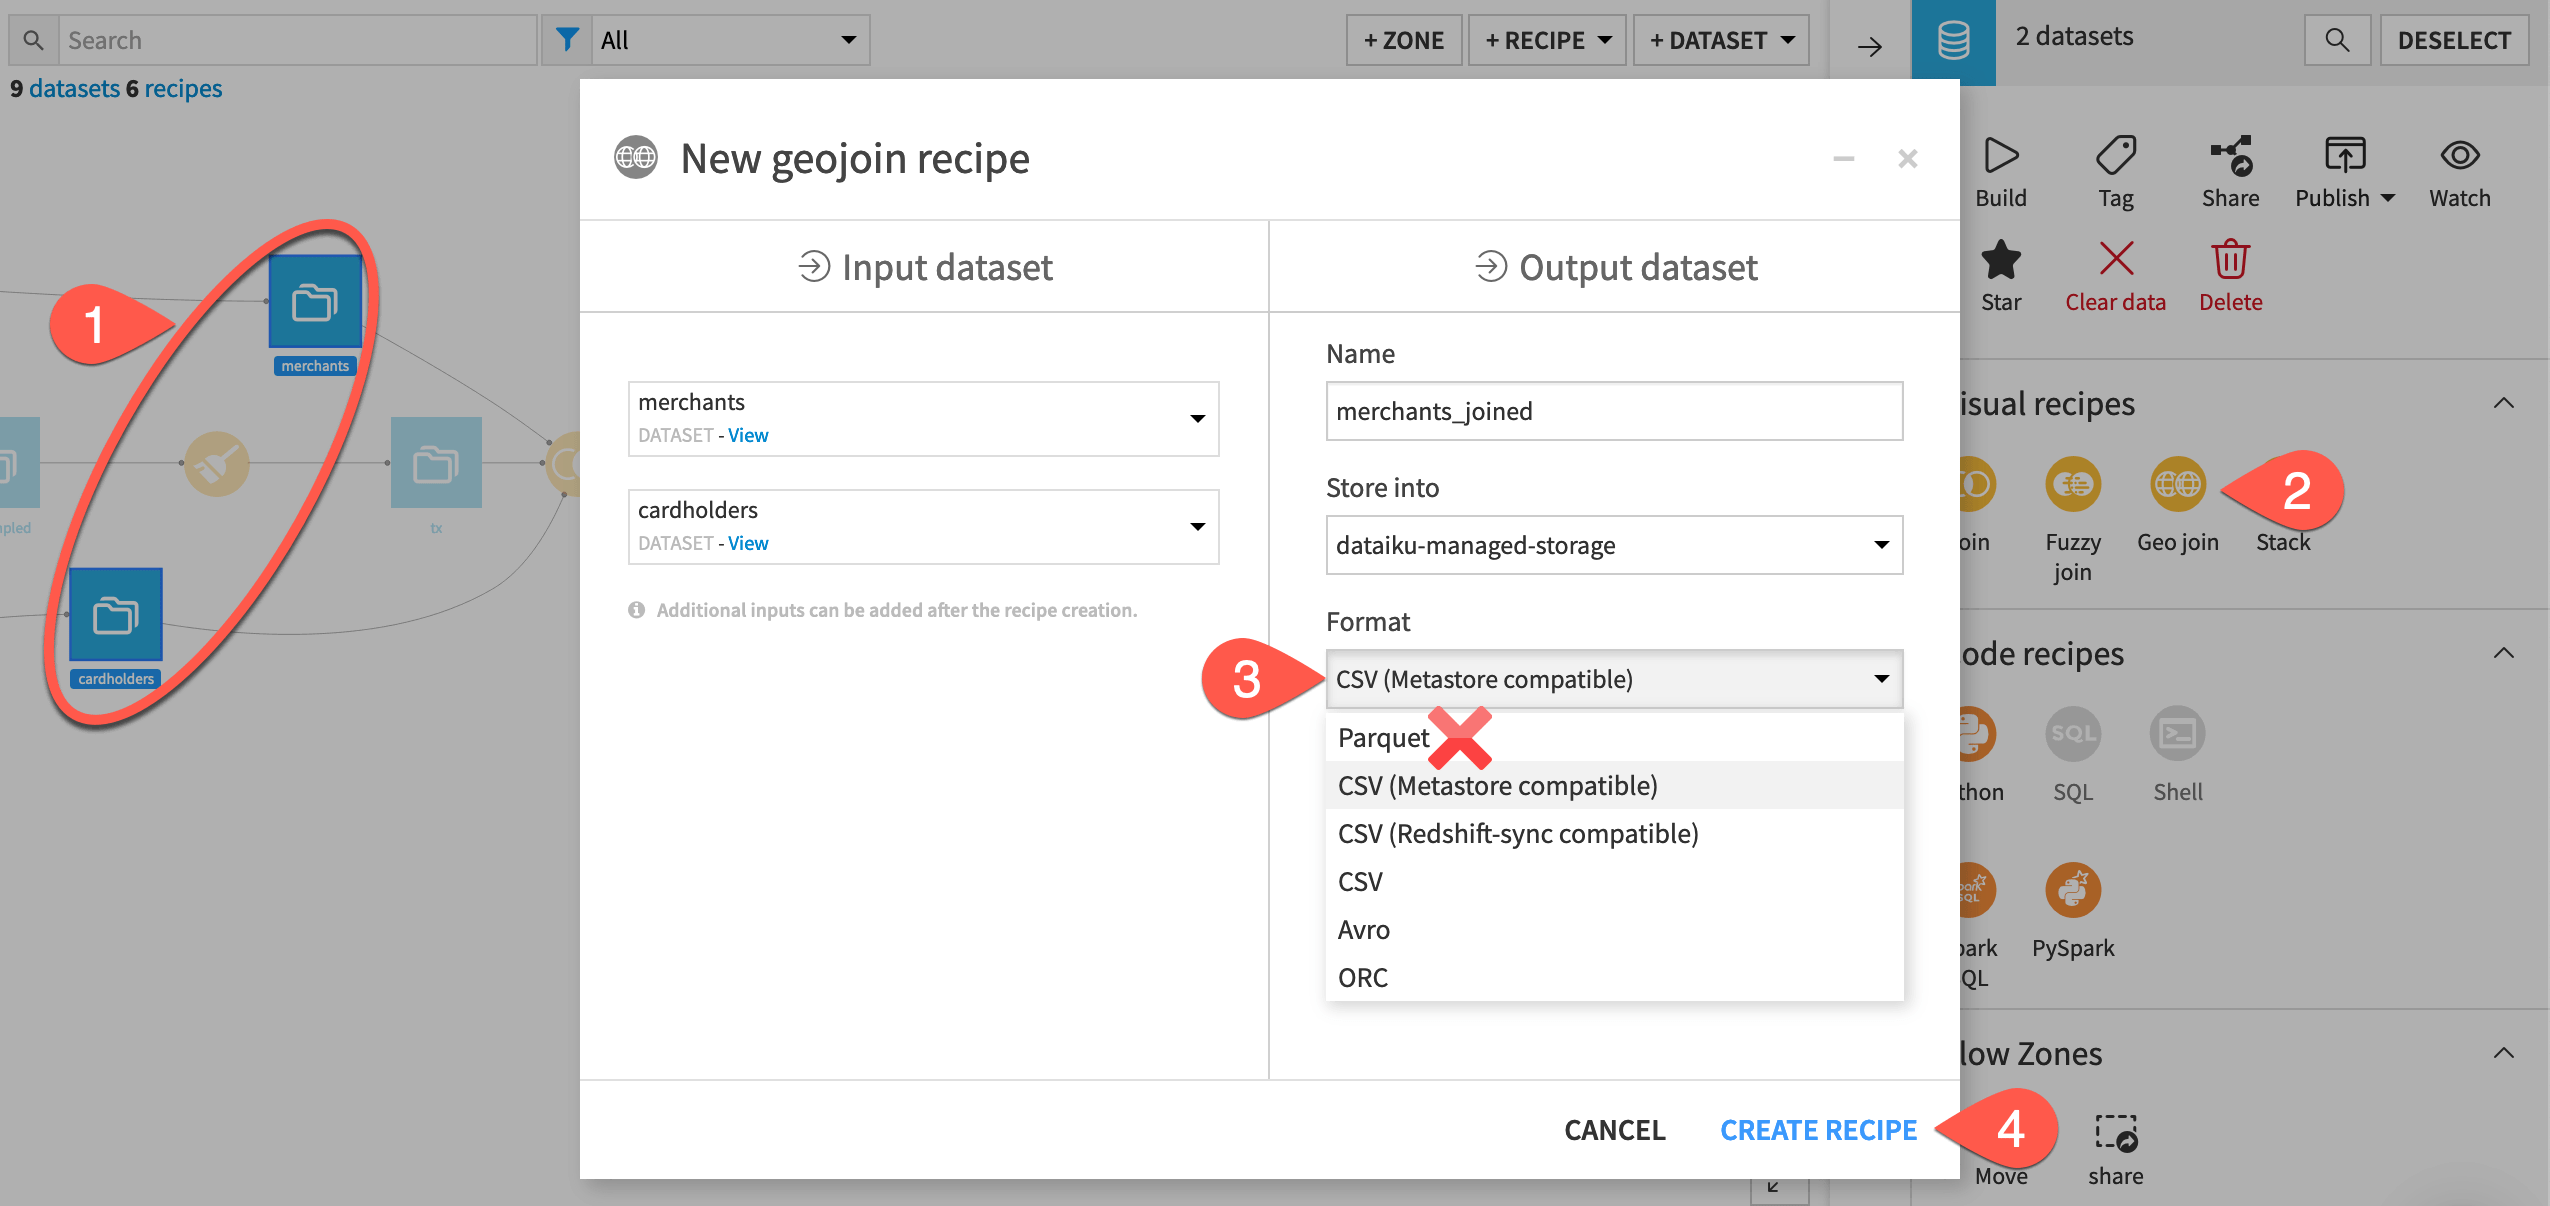Collapse the Visual recipes section
The image size is (2550, 1206).
coord(2503,403)
